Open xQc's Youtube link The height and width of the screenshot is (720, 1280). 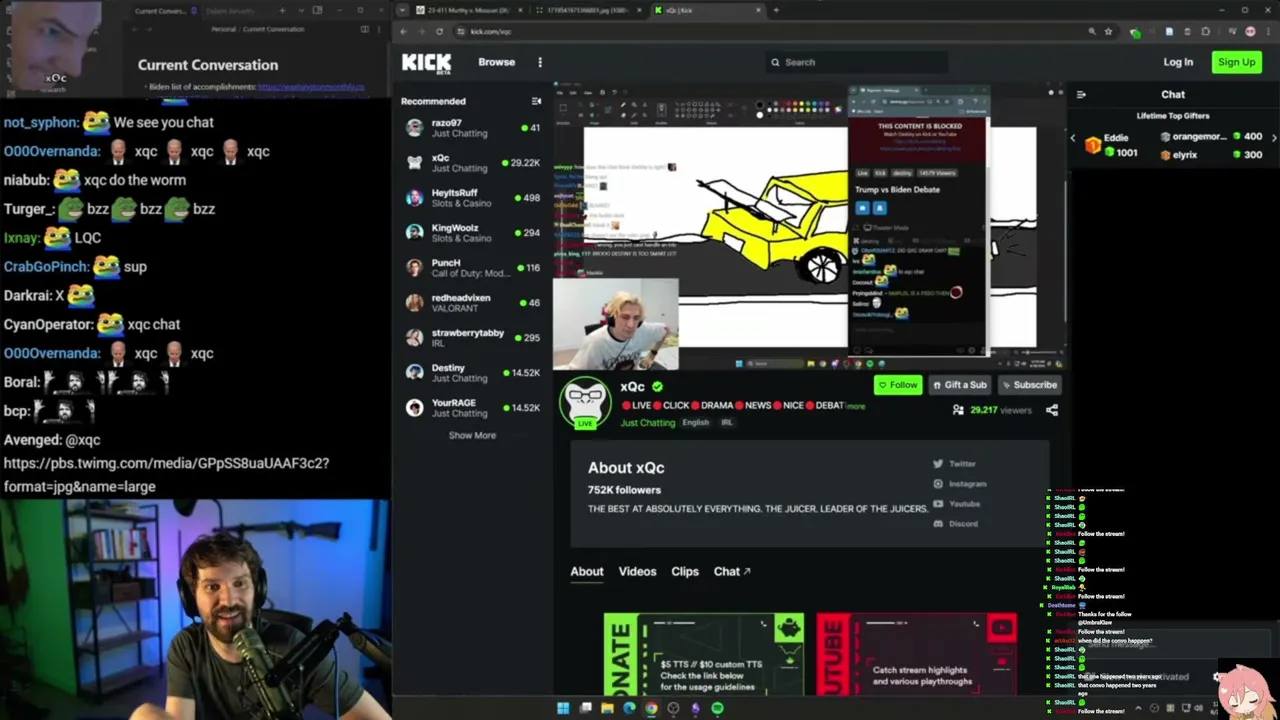coord(956,504)
